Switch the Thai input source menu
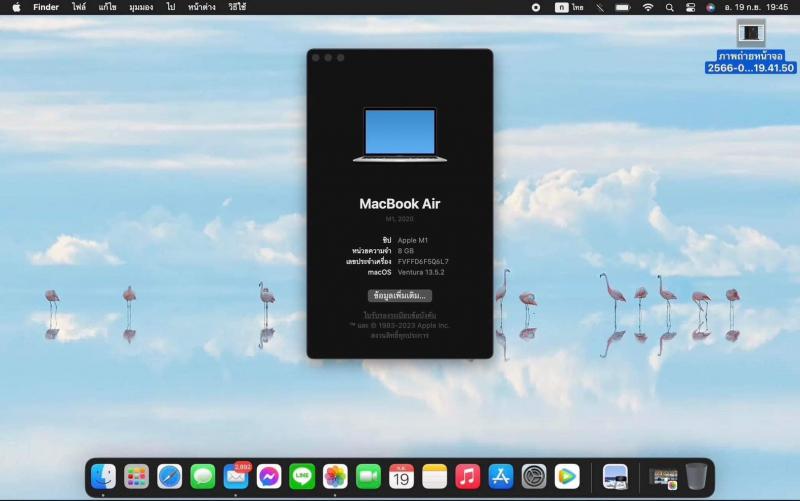Viewport: 800px width, 501px height. click(x=569, y=7)
